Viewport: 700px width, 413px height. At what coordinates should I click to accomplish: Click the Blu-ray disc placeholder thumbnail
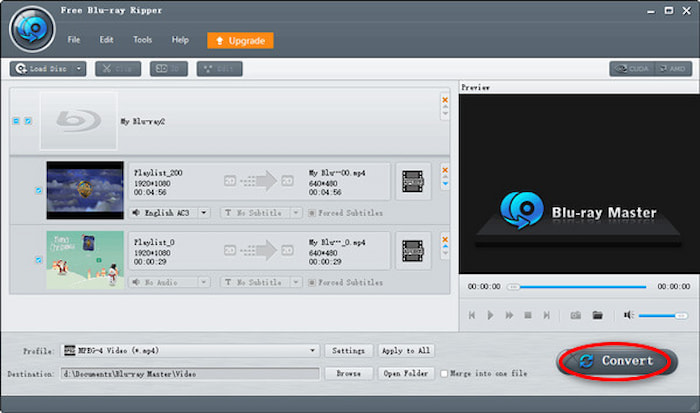79,121
